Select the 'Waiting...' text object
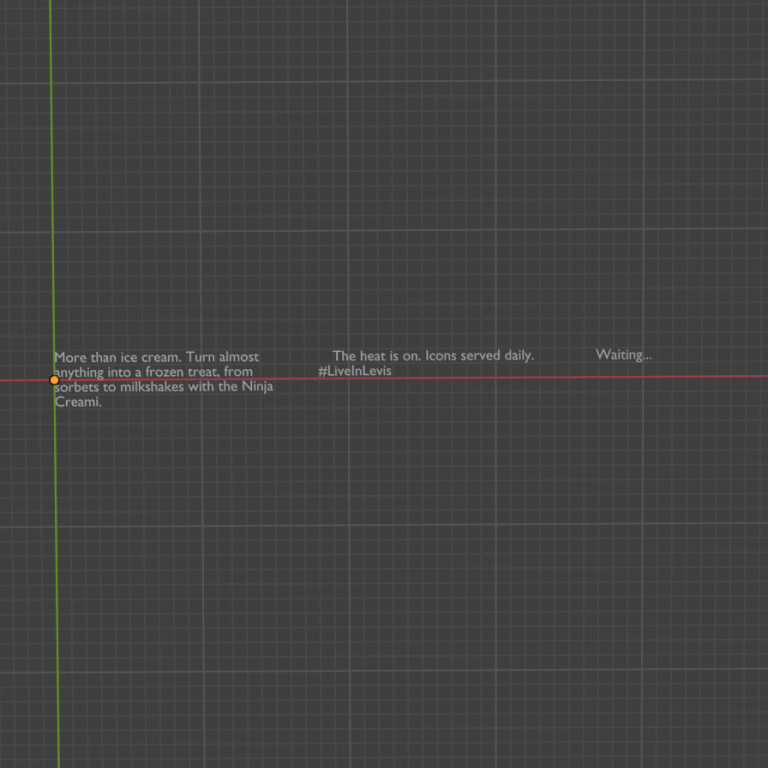Image resolution: width=768 pixels, height=768 pixels. pos(624,355)
